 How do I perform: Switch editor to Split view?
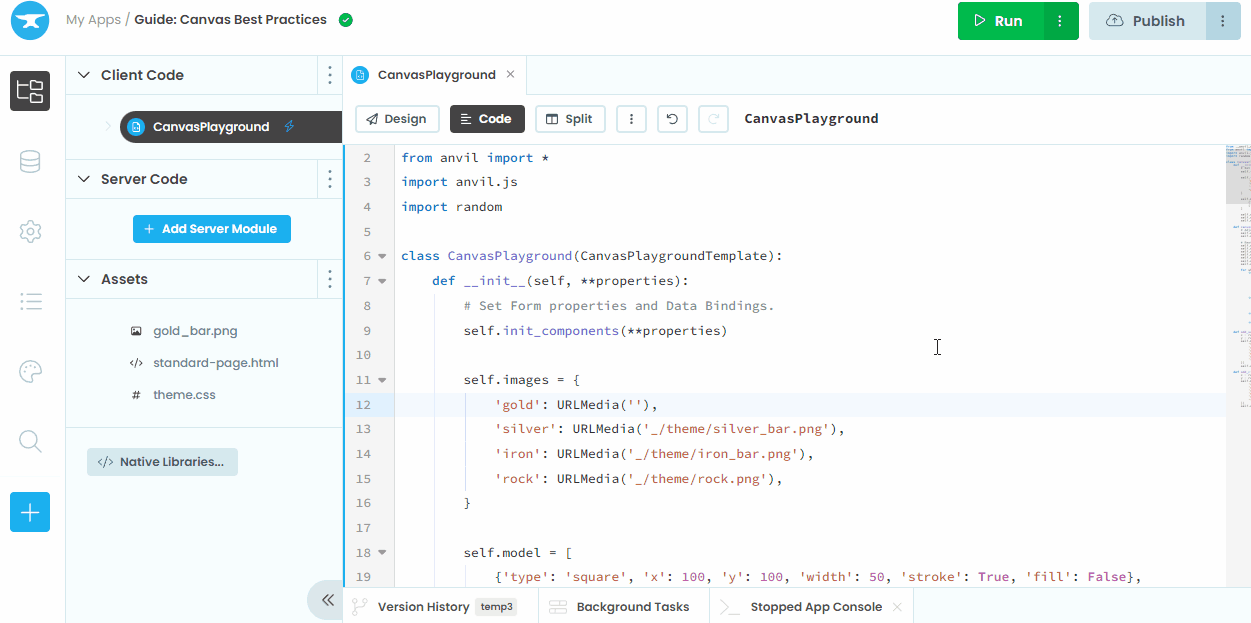(x=569, y=119)
